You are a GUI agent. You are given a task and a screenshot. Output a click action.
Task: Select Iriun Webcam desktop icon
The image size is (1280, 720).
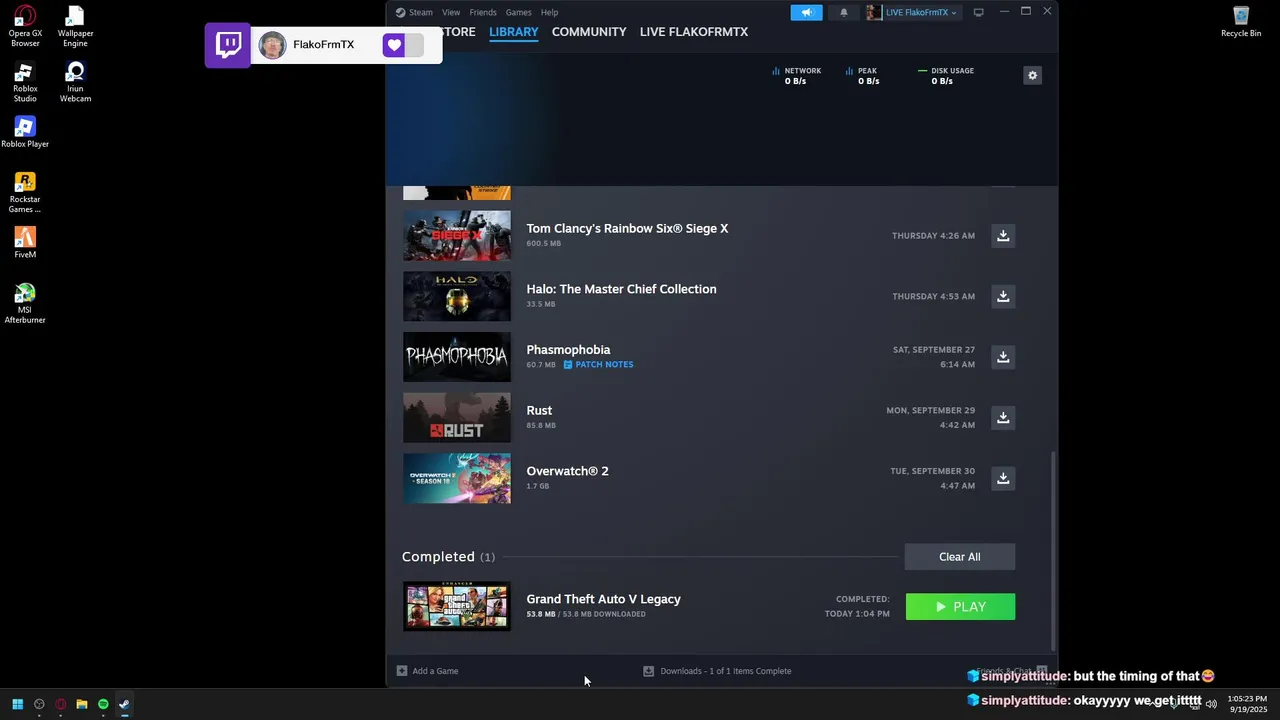75,82
